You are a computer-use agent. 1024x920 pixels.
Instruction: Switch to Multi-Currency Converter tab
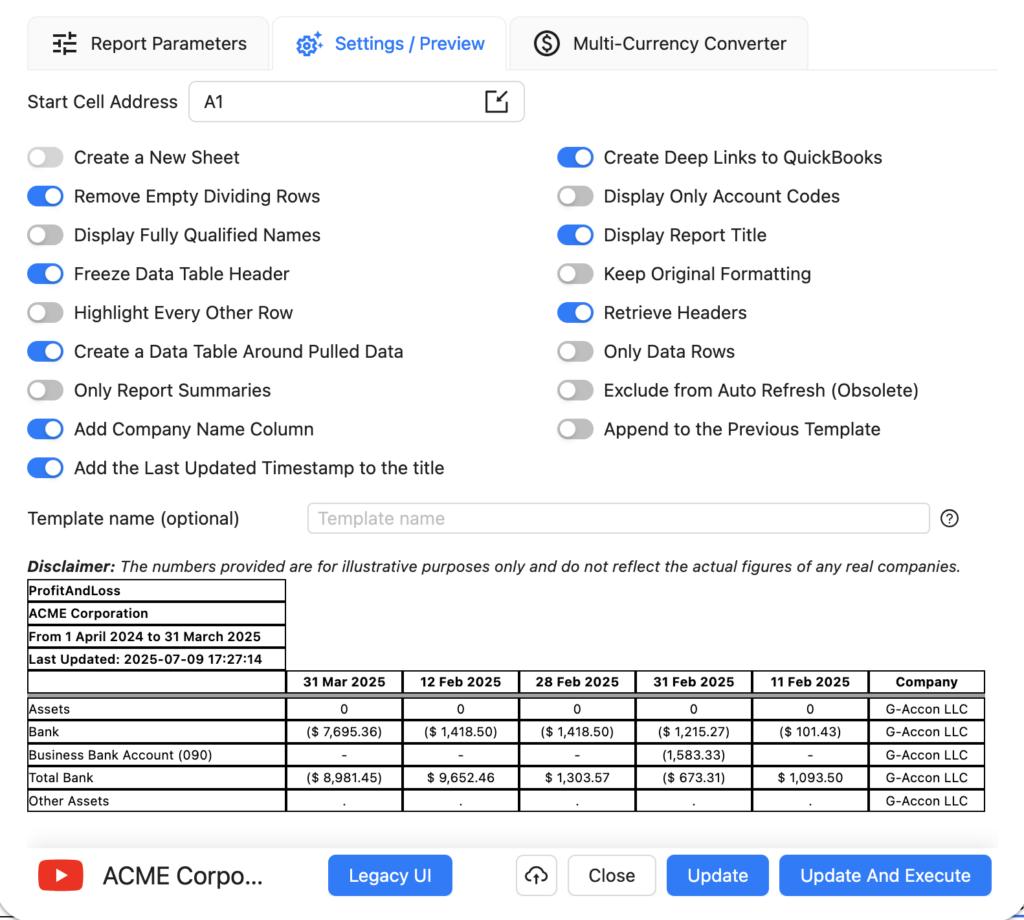[659, 44]
